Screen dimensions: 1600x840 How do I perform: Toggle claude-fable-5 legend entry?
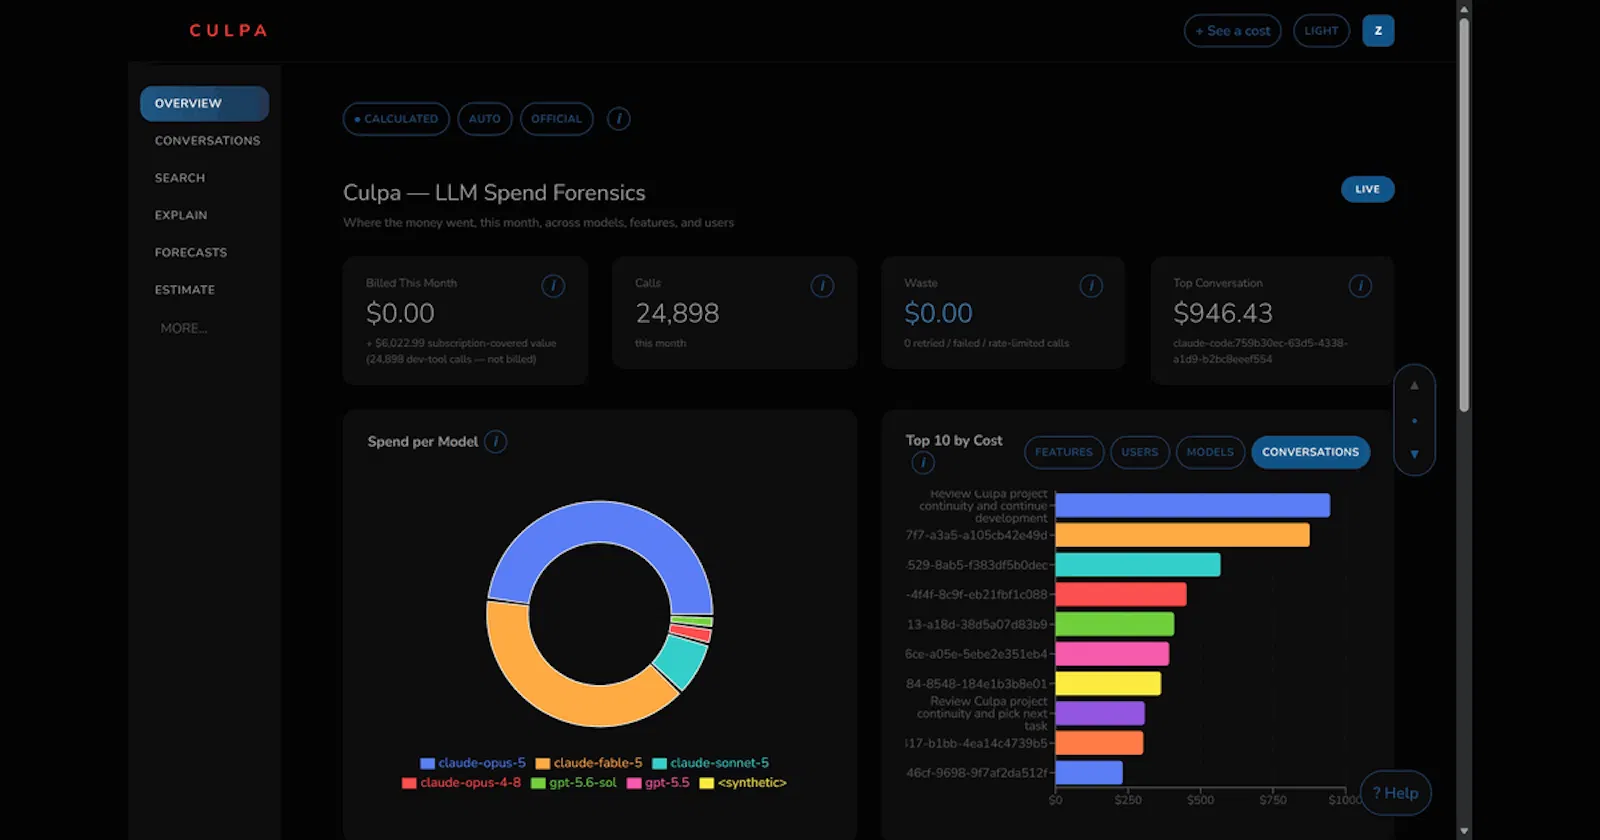tap(589, 763)
